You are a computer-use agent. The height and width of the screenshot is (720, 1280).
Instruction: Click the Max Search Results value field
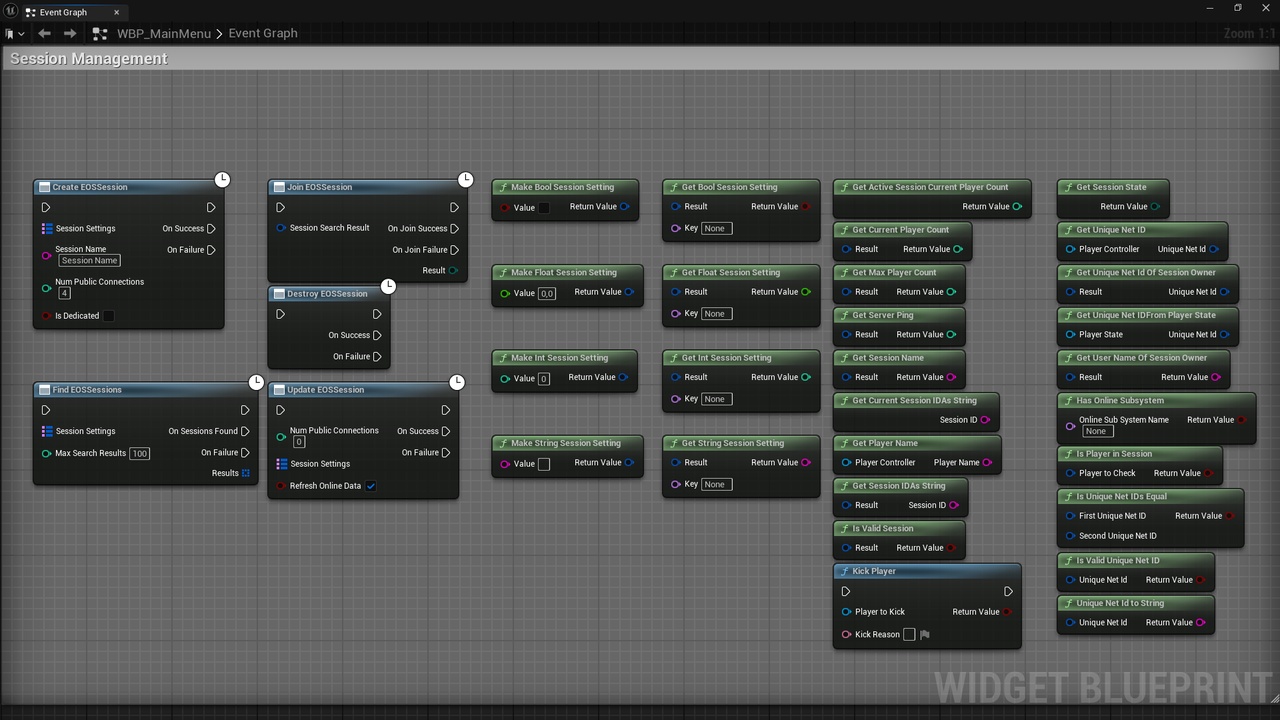[139, 453]
